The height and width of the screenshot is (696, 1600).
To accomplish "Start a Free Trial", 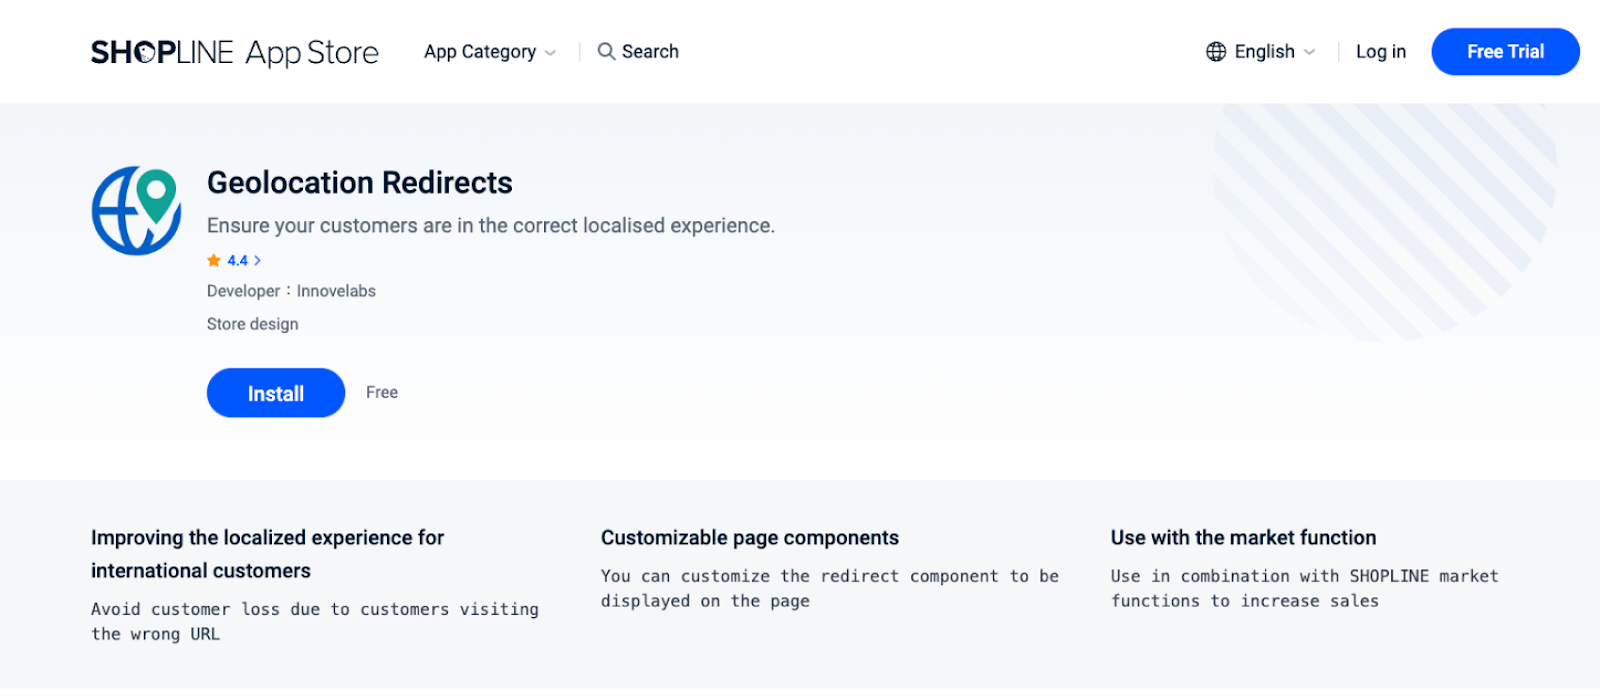I will [x=1505, y=52].
